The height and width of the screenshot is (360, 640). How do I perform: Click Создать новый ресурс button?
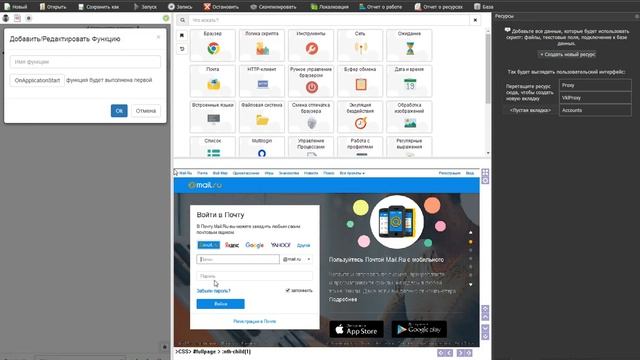(x=567, y=54)
